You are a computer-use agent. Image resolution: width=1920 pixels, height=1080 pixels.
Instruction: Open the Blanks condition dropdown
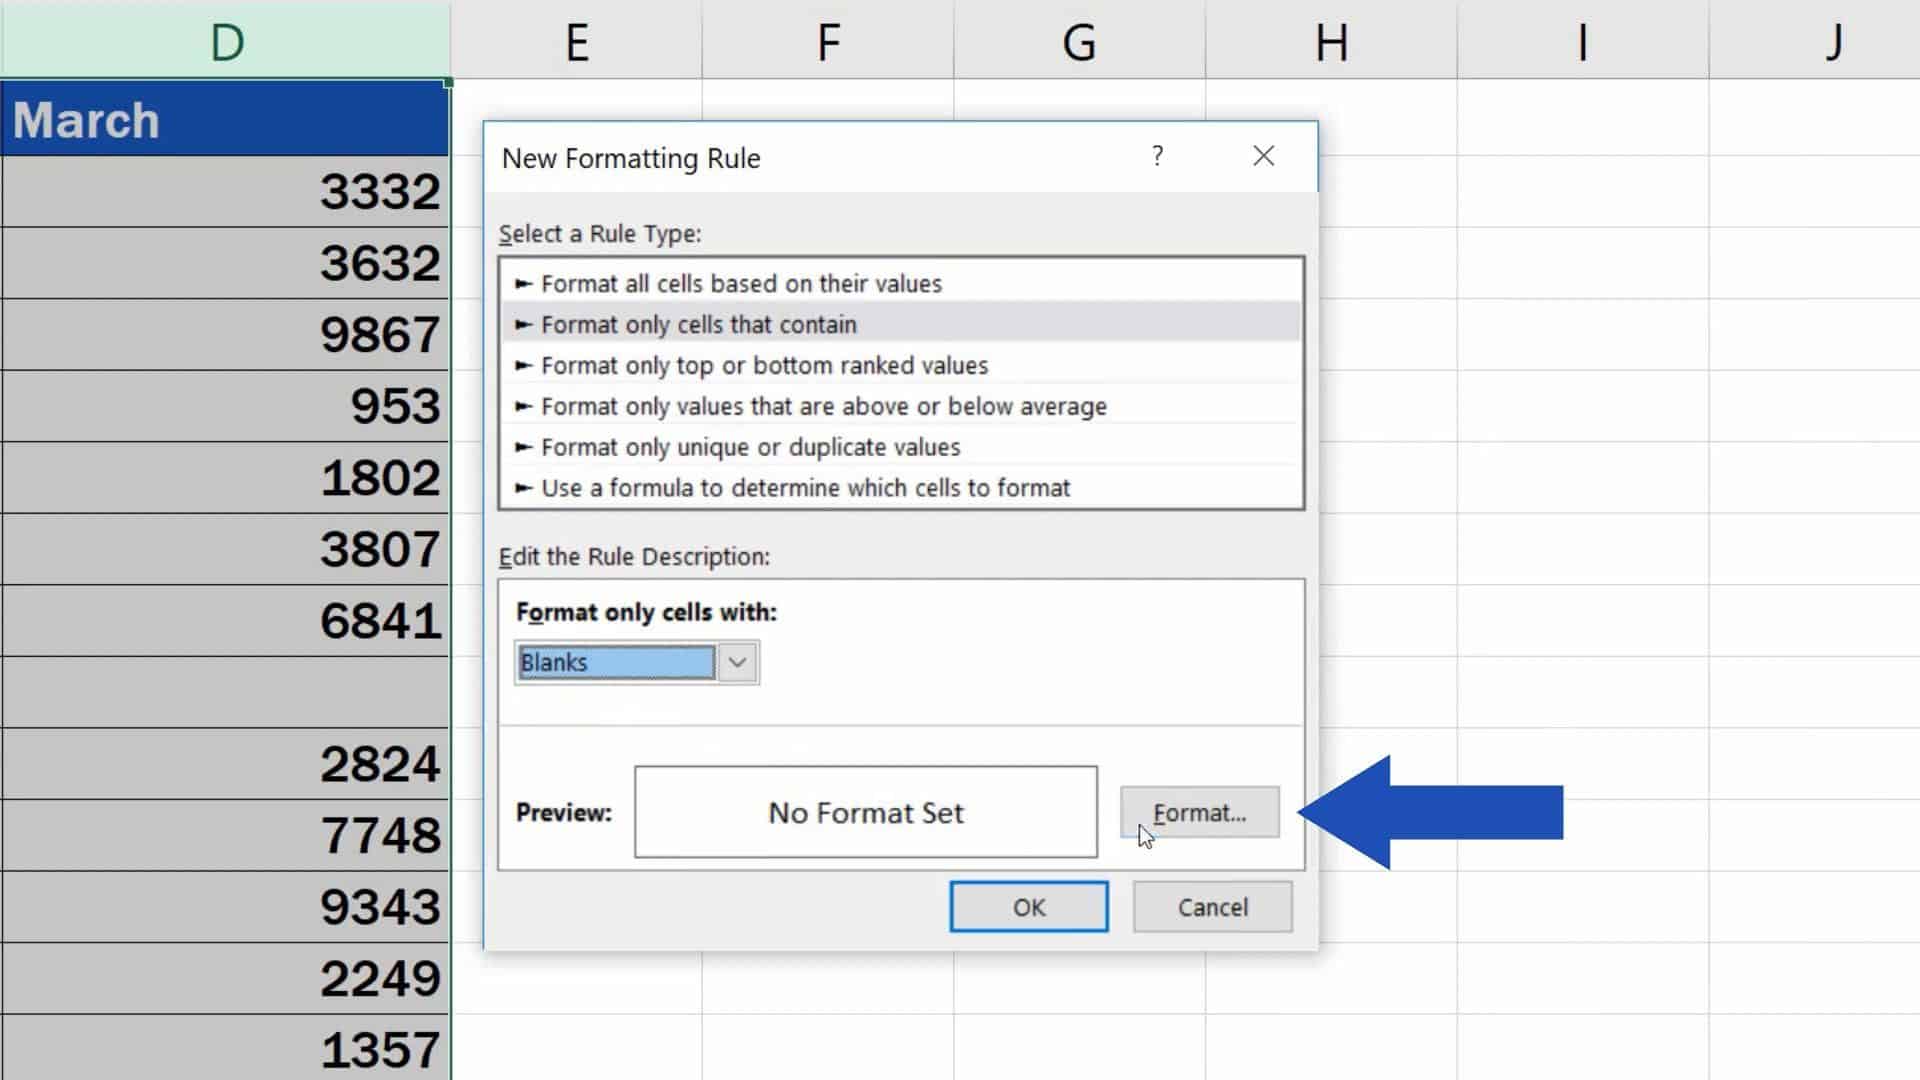click(x=738, y=662)
